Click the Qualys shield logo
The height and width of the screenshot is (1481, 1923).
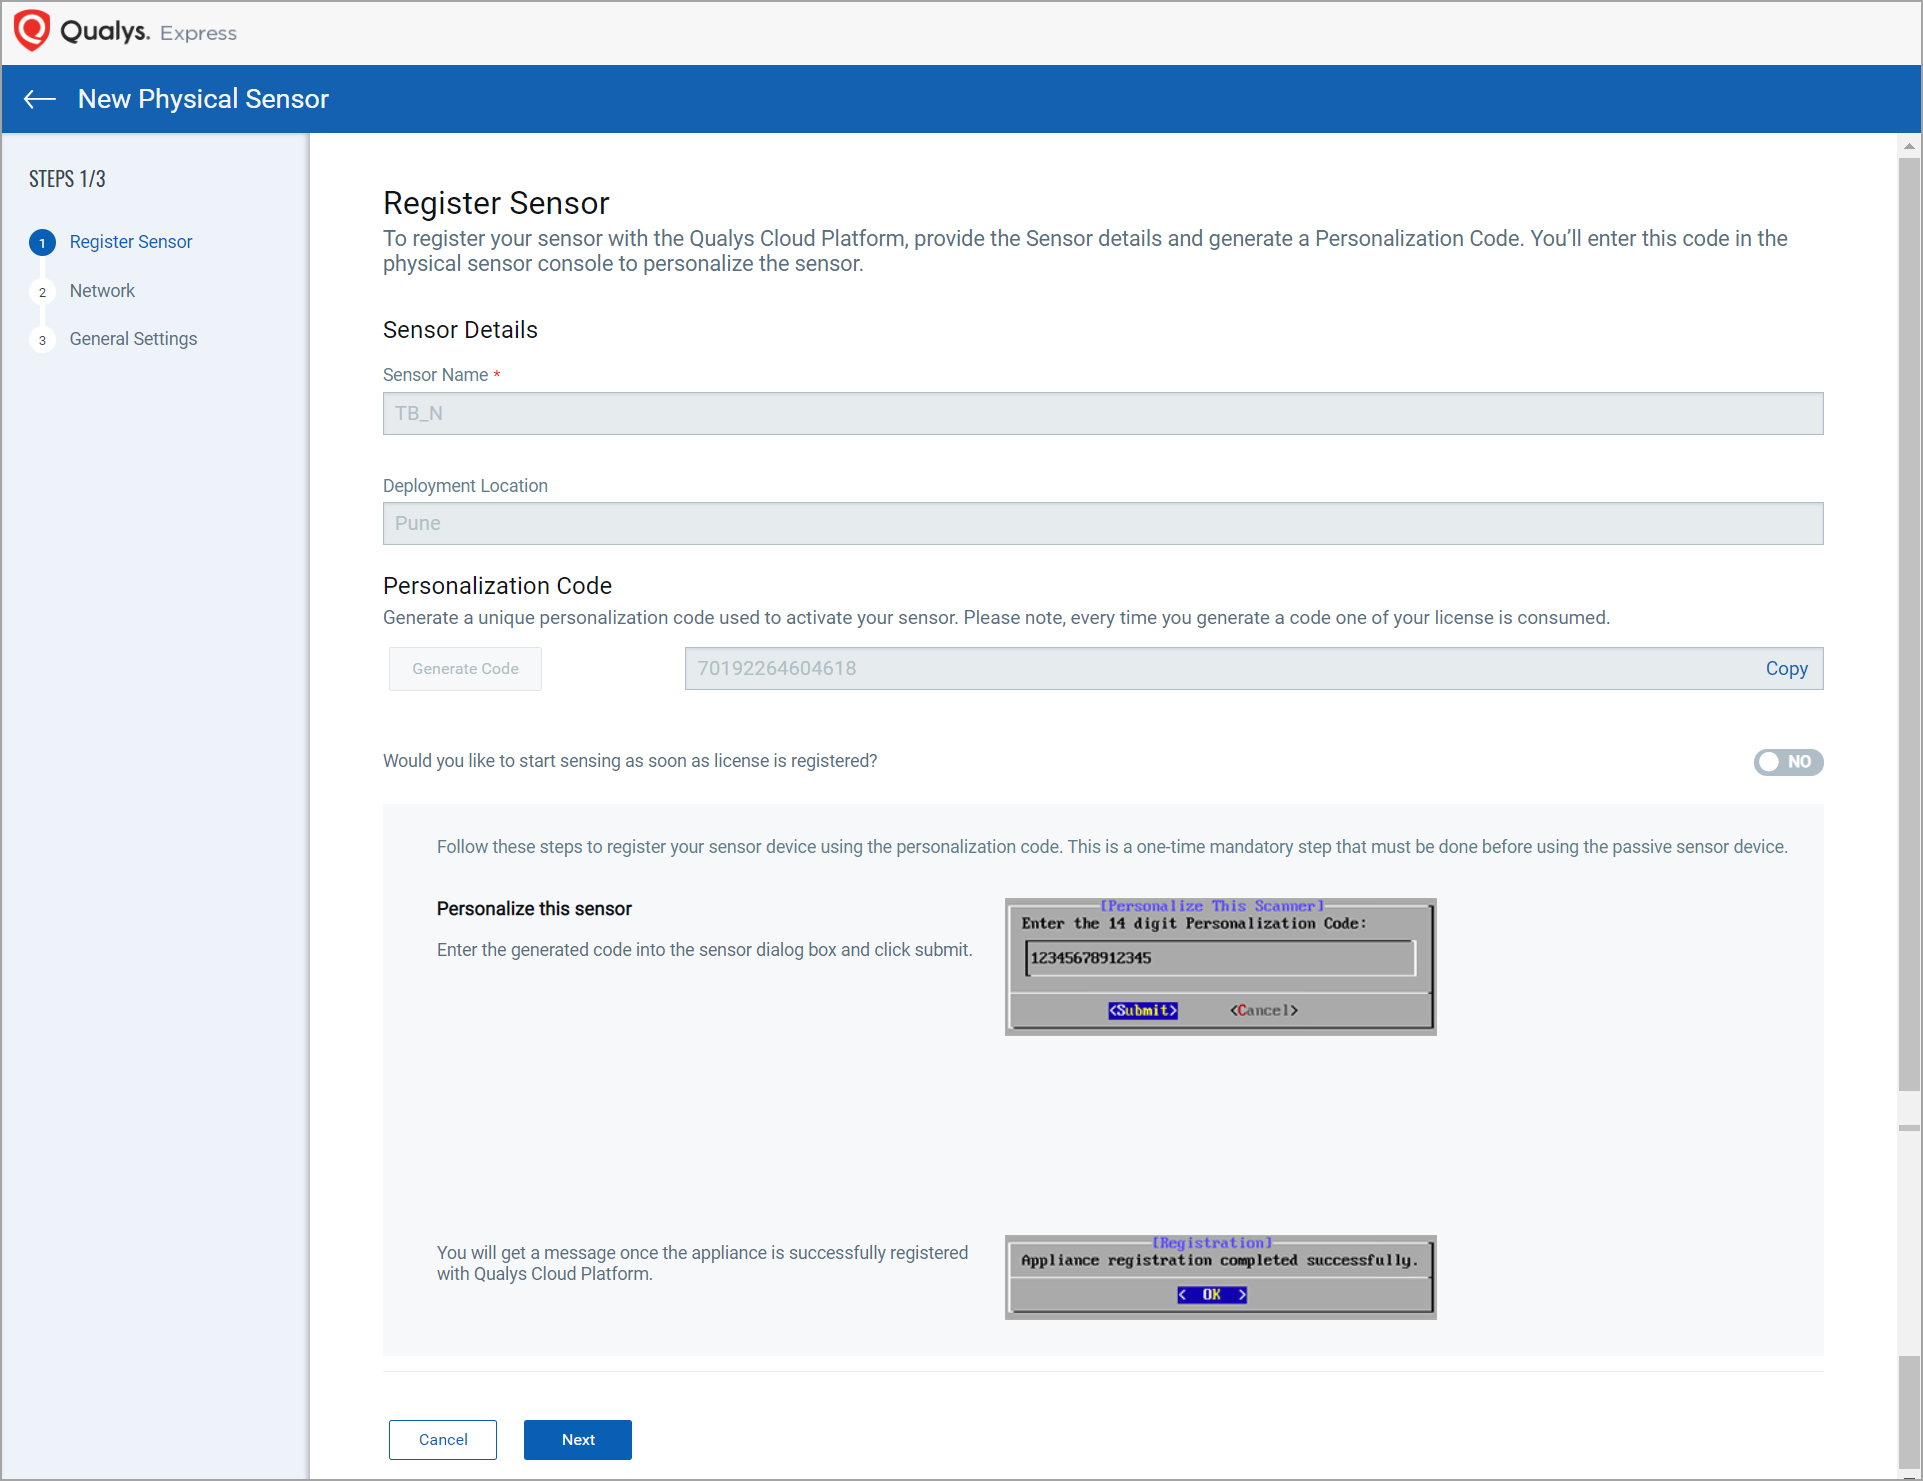point(32,30)
